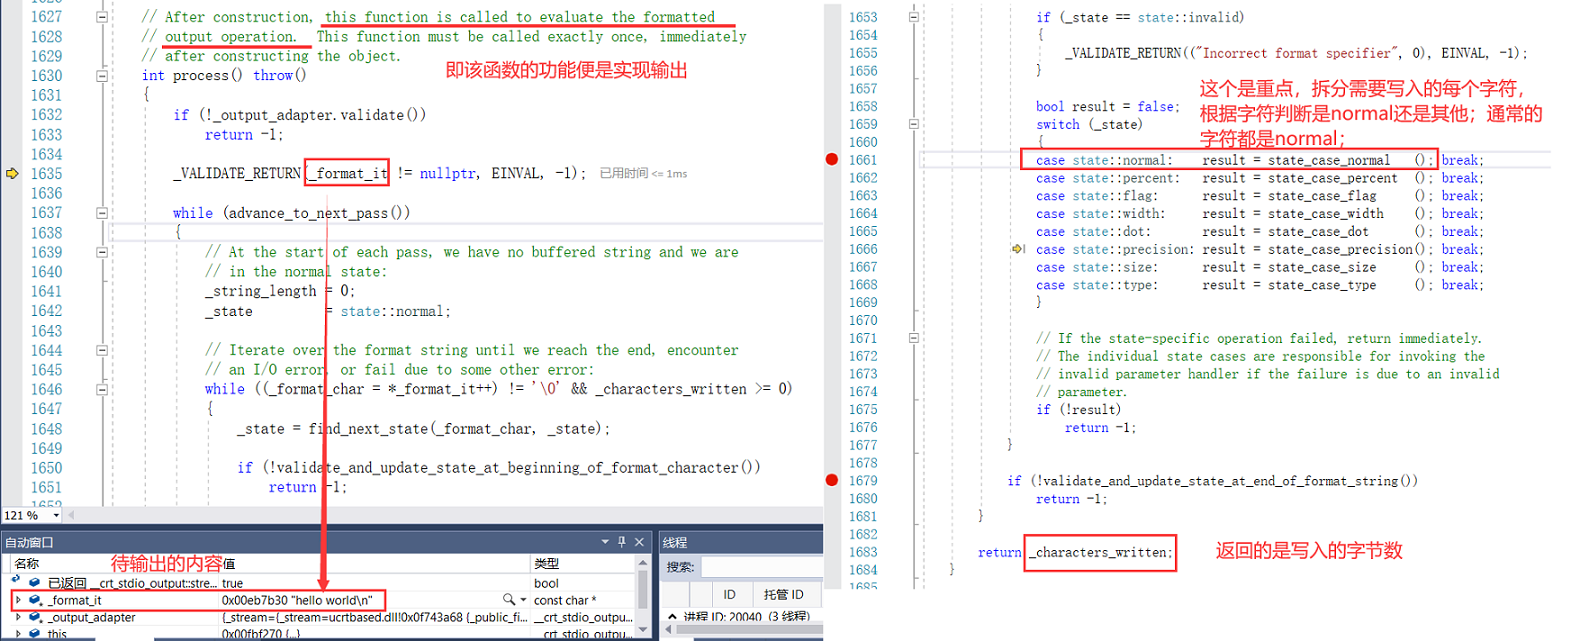Viewport: 1580px width, 641px height.
Task: Click the magnifier visualizer icon in _format_it row
Action: (x=509, y=600)
